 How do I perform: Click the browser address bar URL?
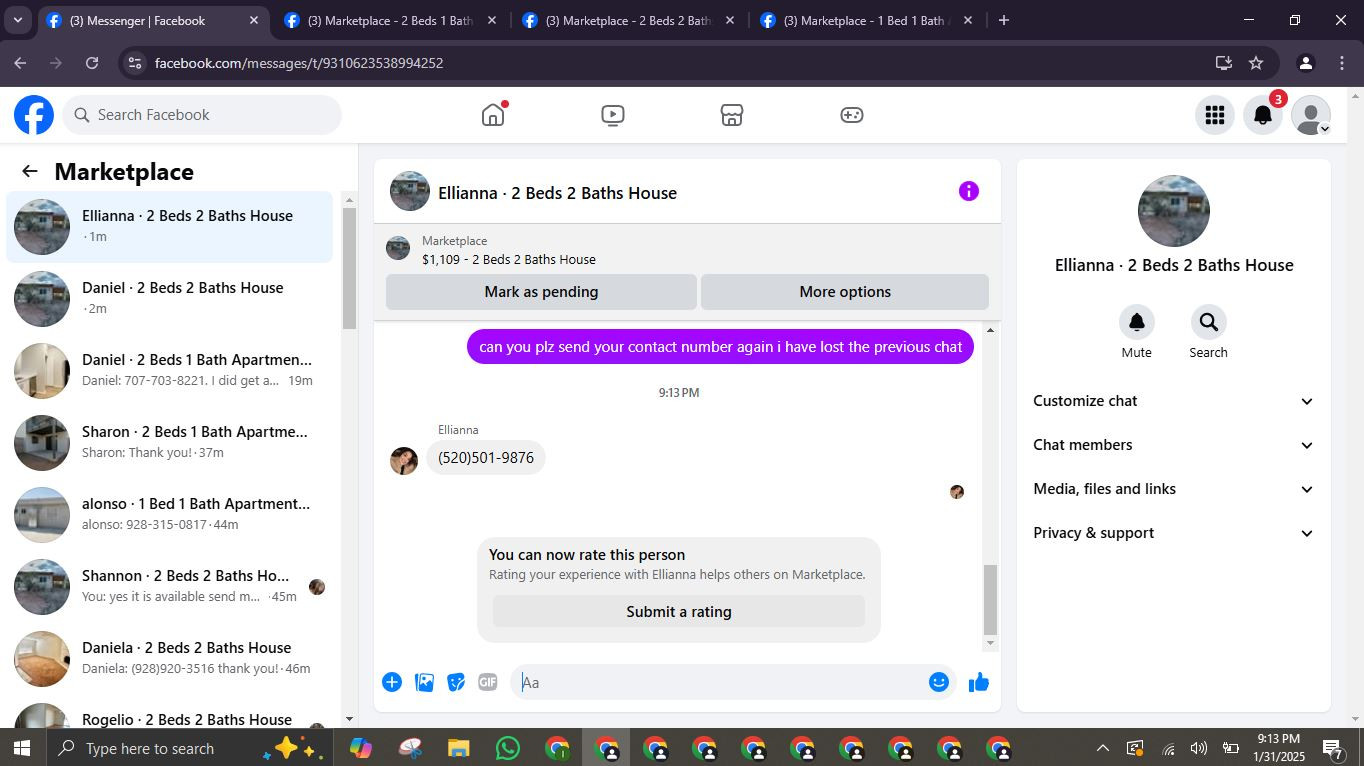299,63
